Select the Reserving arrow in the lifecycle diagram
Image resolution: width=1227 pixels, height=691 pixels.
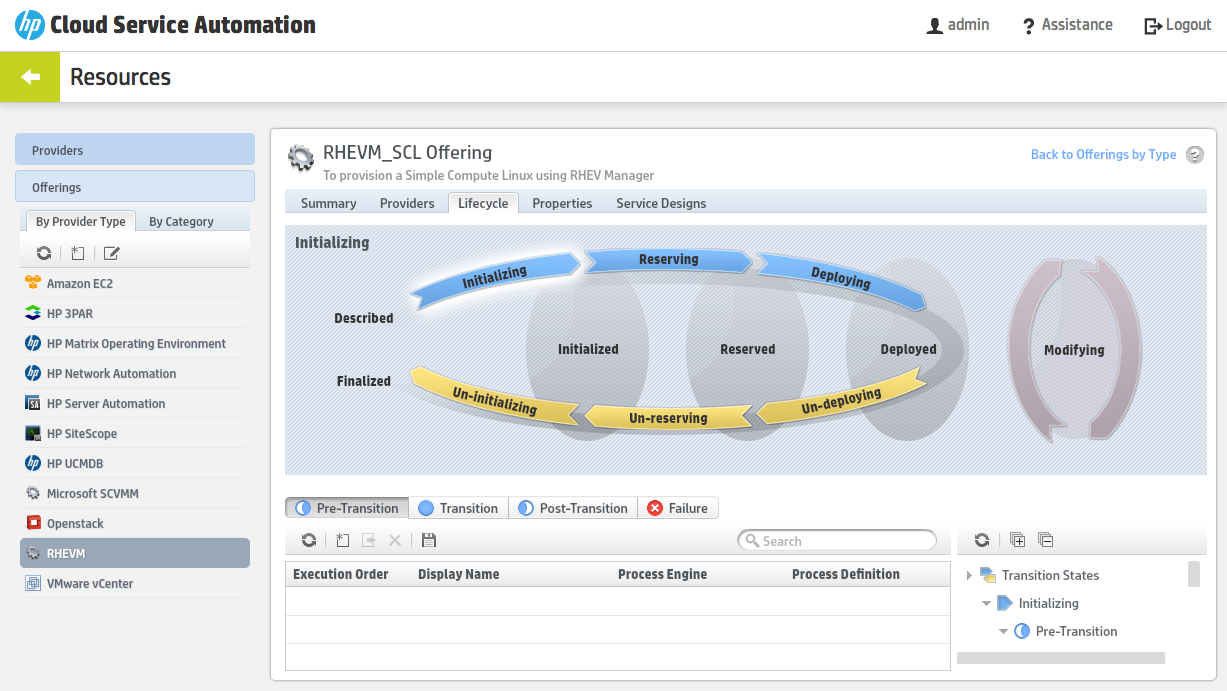coord(668,260)
